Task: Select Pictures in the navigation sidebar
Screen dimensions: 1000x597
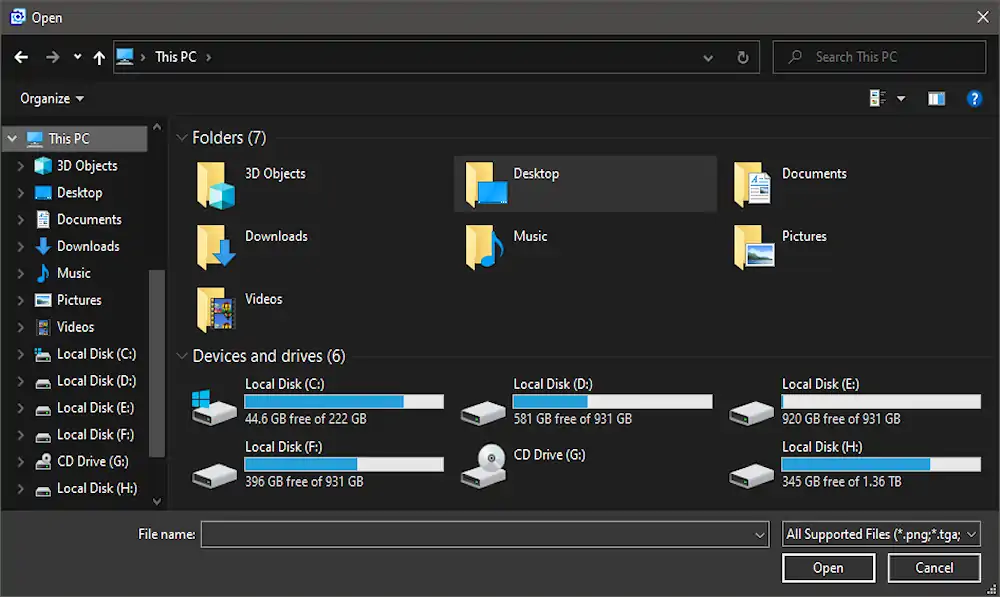Action: pos(79,300)
